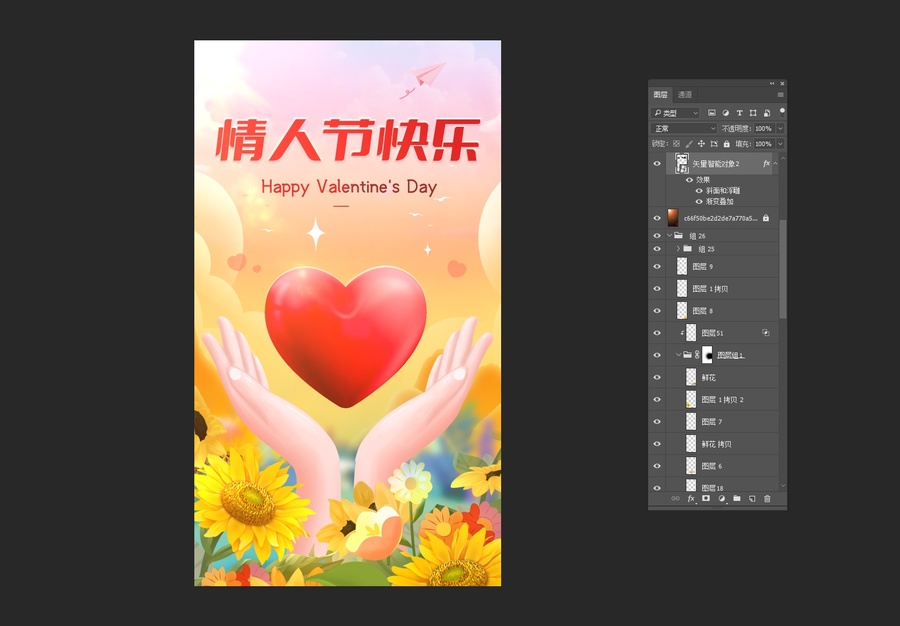Screen dimensions: 900x626
Task: Click the 图层组 1 mask thumbnail
Action: click(x=707, y=355)
